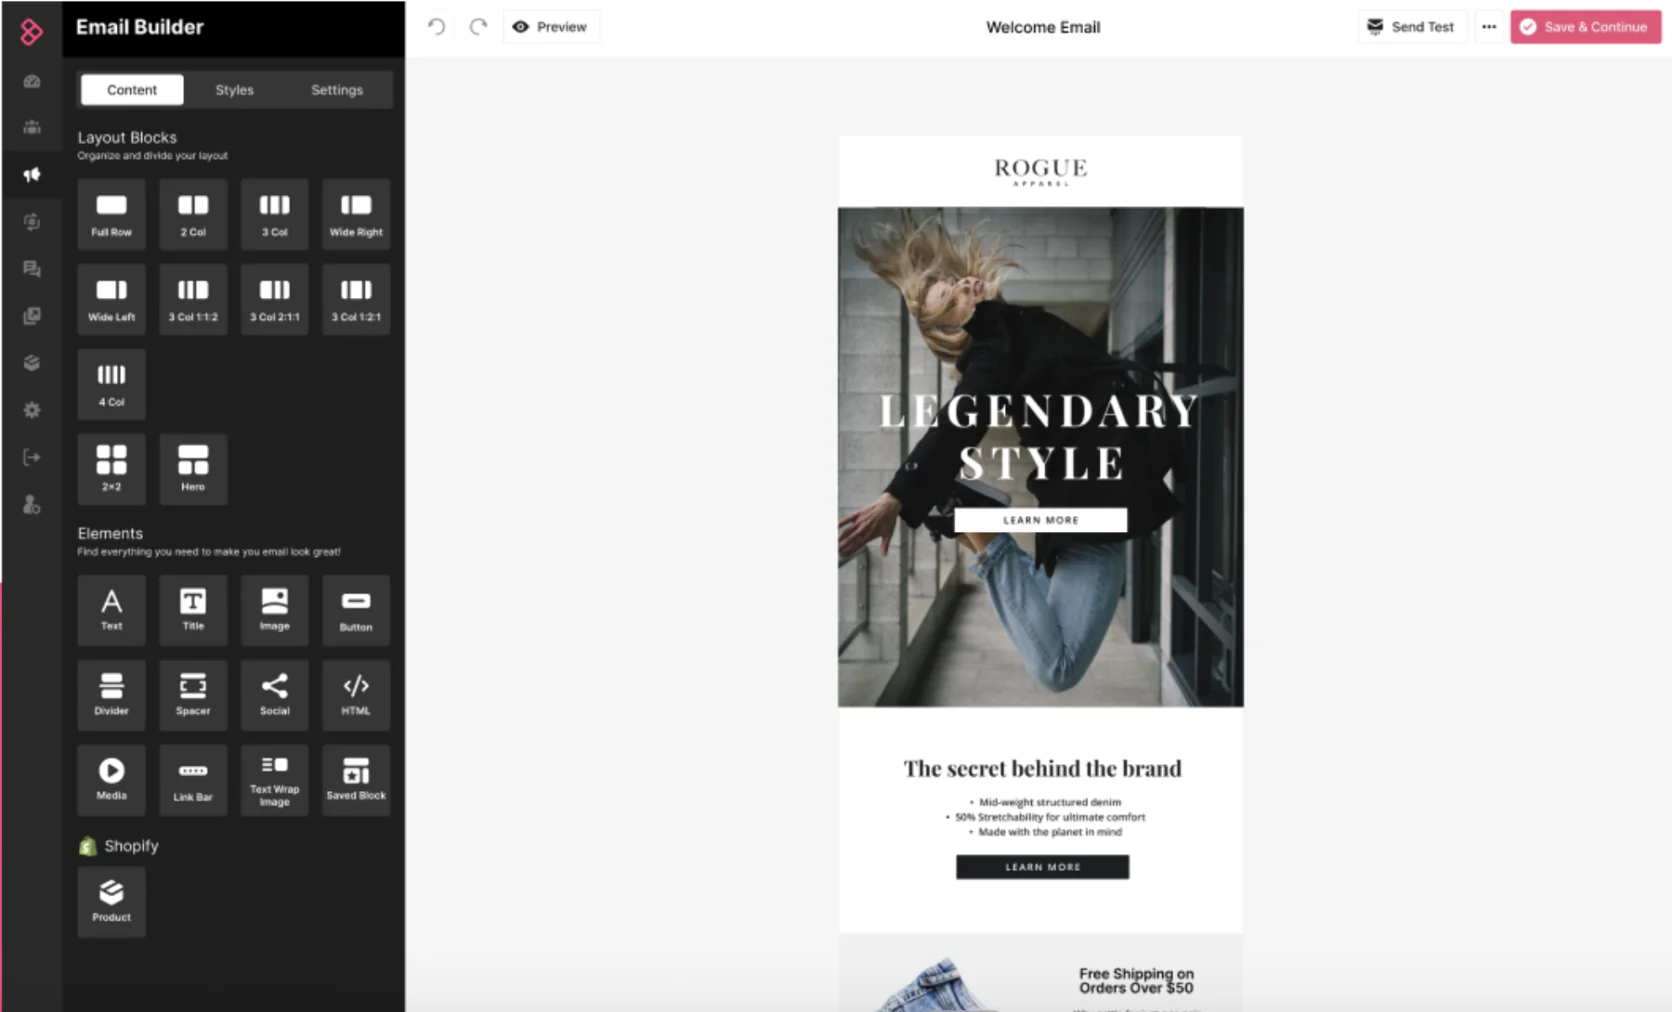The image size is (1672, 1012).
Task: Insert a Divider element
Action: (x=111, y=695)
